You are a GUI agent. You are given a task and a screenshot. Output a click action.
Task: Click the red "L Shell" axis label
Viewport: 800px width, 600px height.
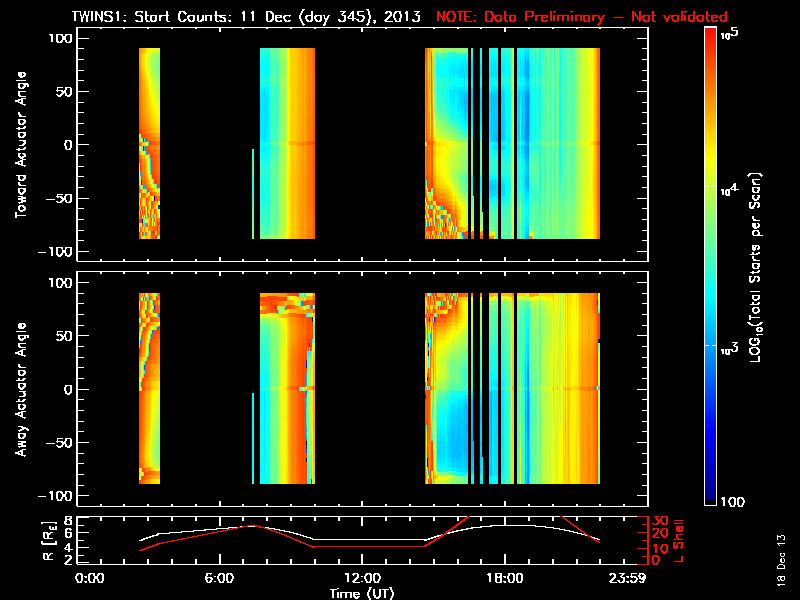(x=678, y=541)
